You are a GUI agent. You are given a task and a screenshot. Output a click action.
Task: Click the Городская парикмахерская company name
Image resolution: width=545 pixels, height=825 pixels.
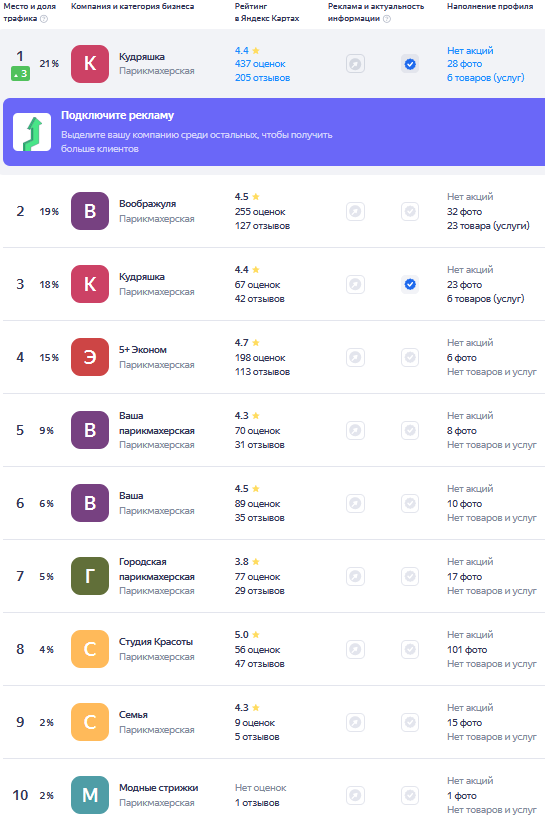point(157,569)
